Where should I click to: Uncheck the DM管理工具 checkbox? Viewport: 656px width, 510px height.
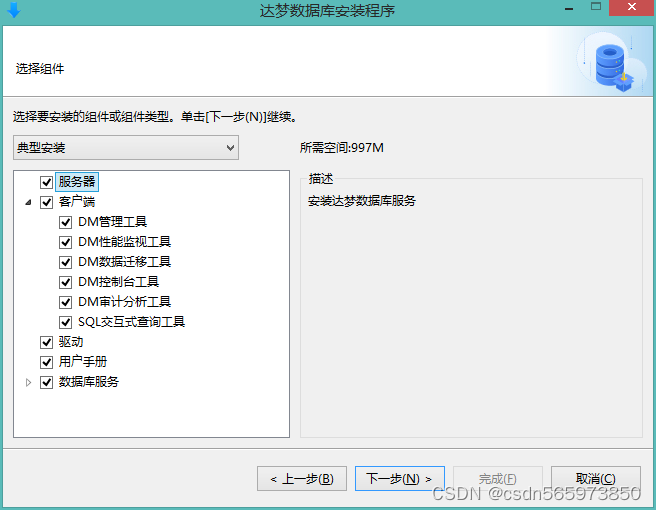coord(66,222)
